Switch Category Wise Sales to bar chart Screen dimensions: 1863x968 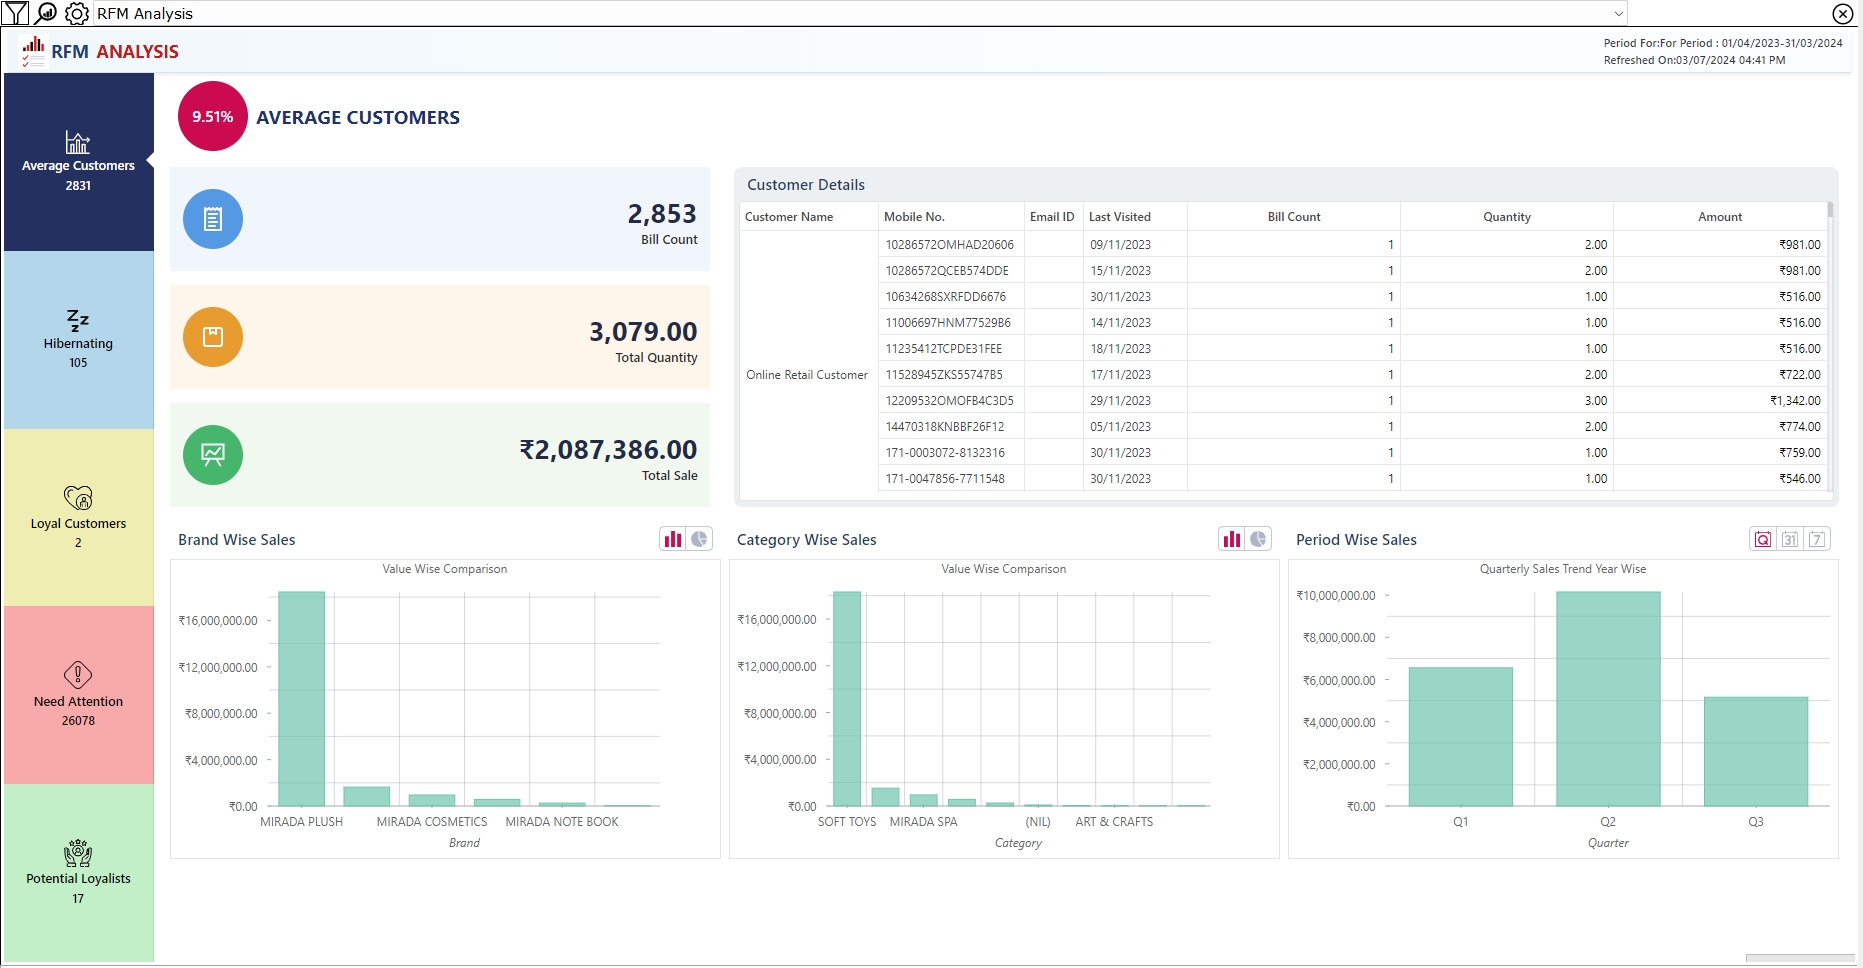click(x=1232, y=539)
